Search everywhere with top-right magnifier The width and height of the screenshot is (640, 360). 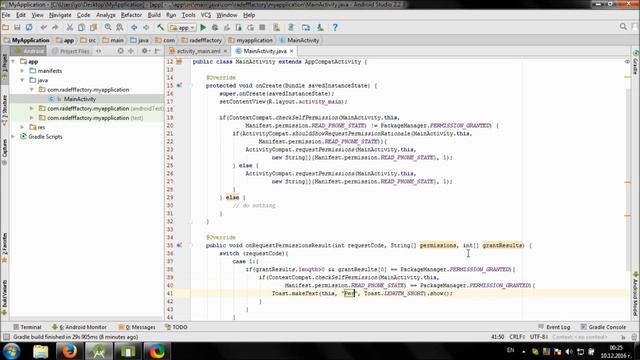coord(623,27)
